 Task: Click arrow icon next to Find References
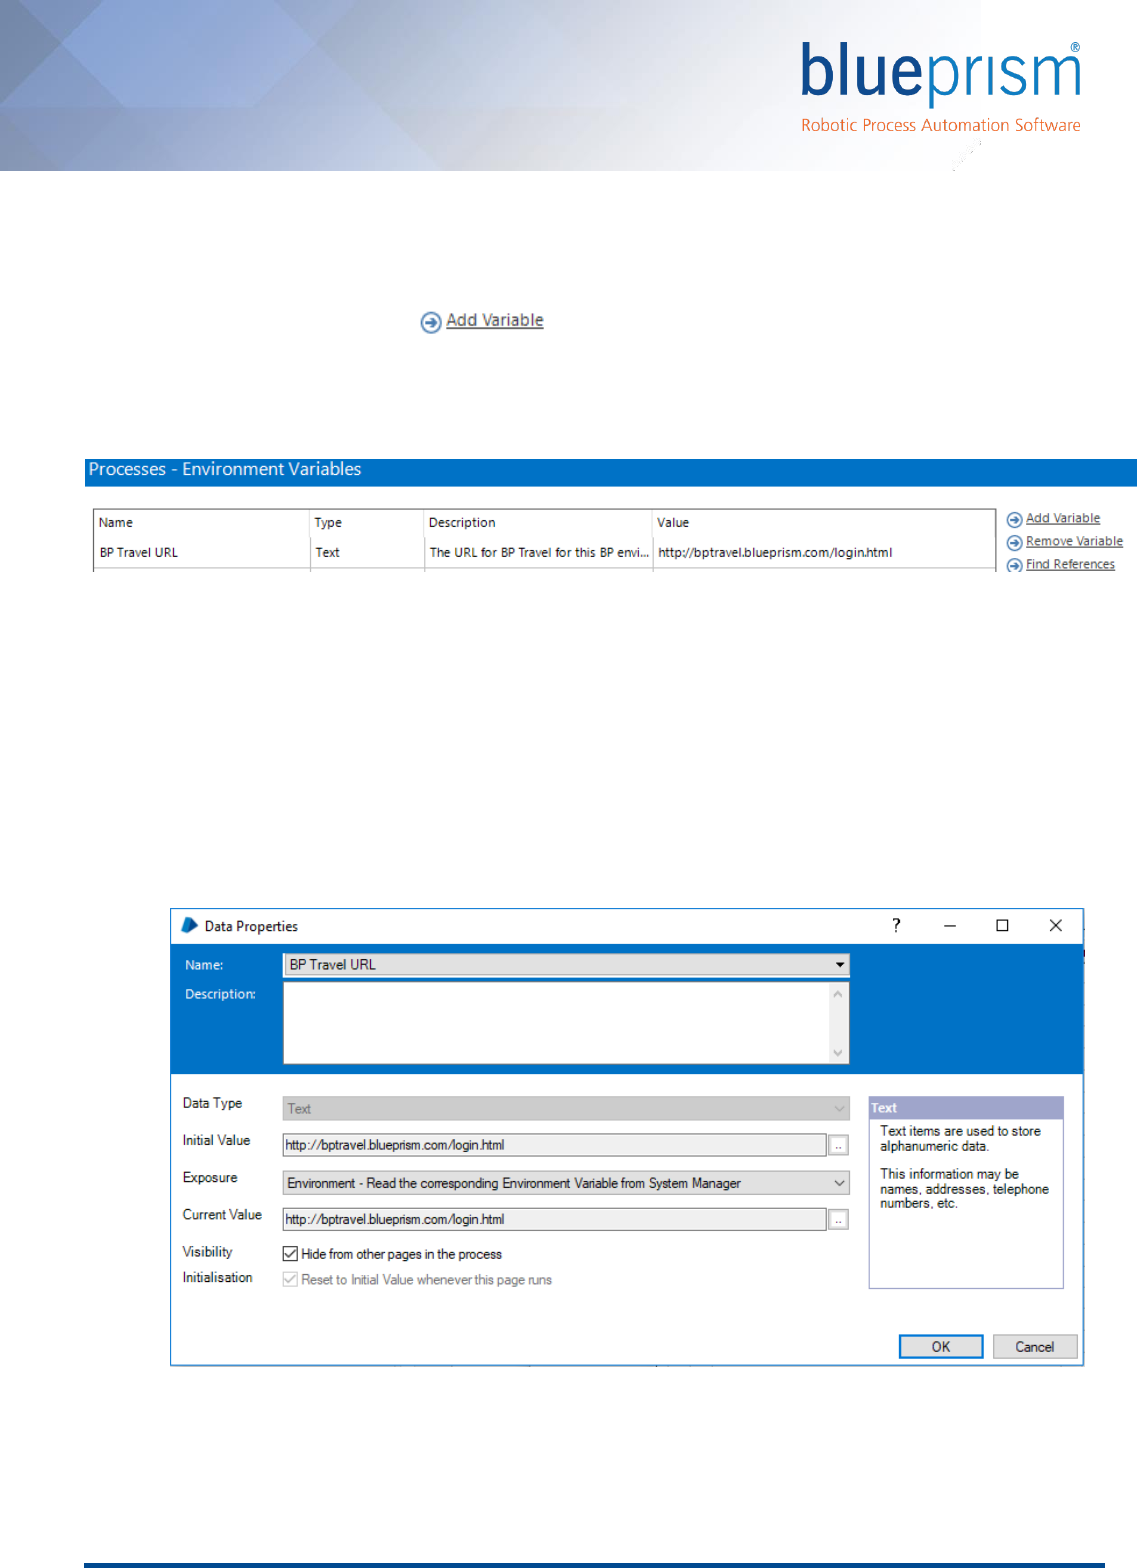tap(1014, 565)
